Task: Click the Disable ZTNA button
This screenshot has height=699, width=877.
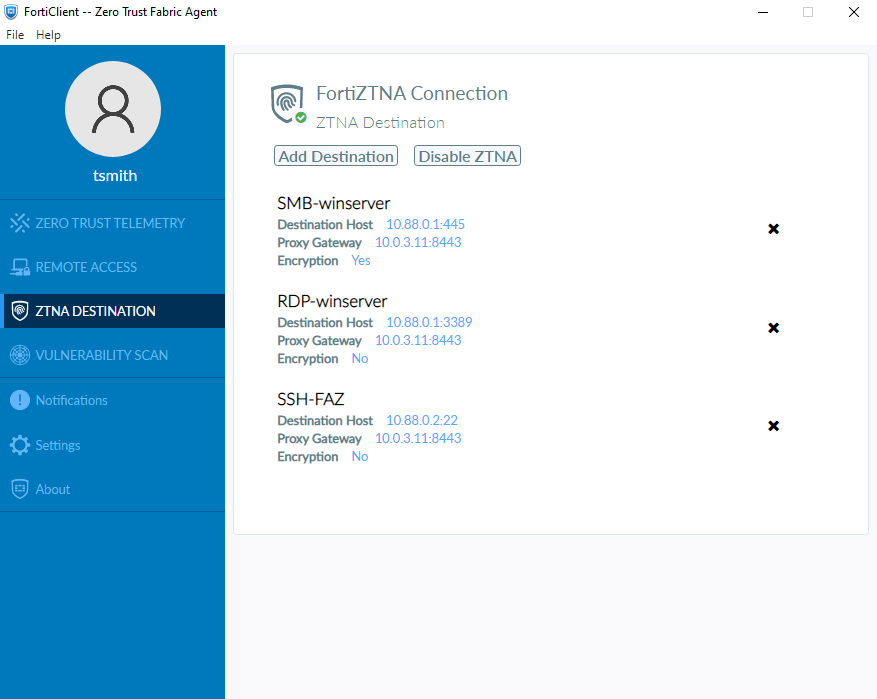Action: click(x=466, y=156)
